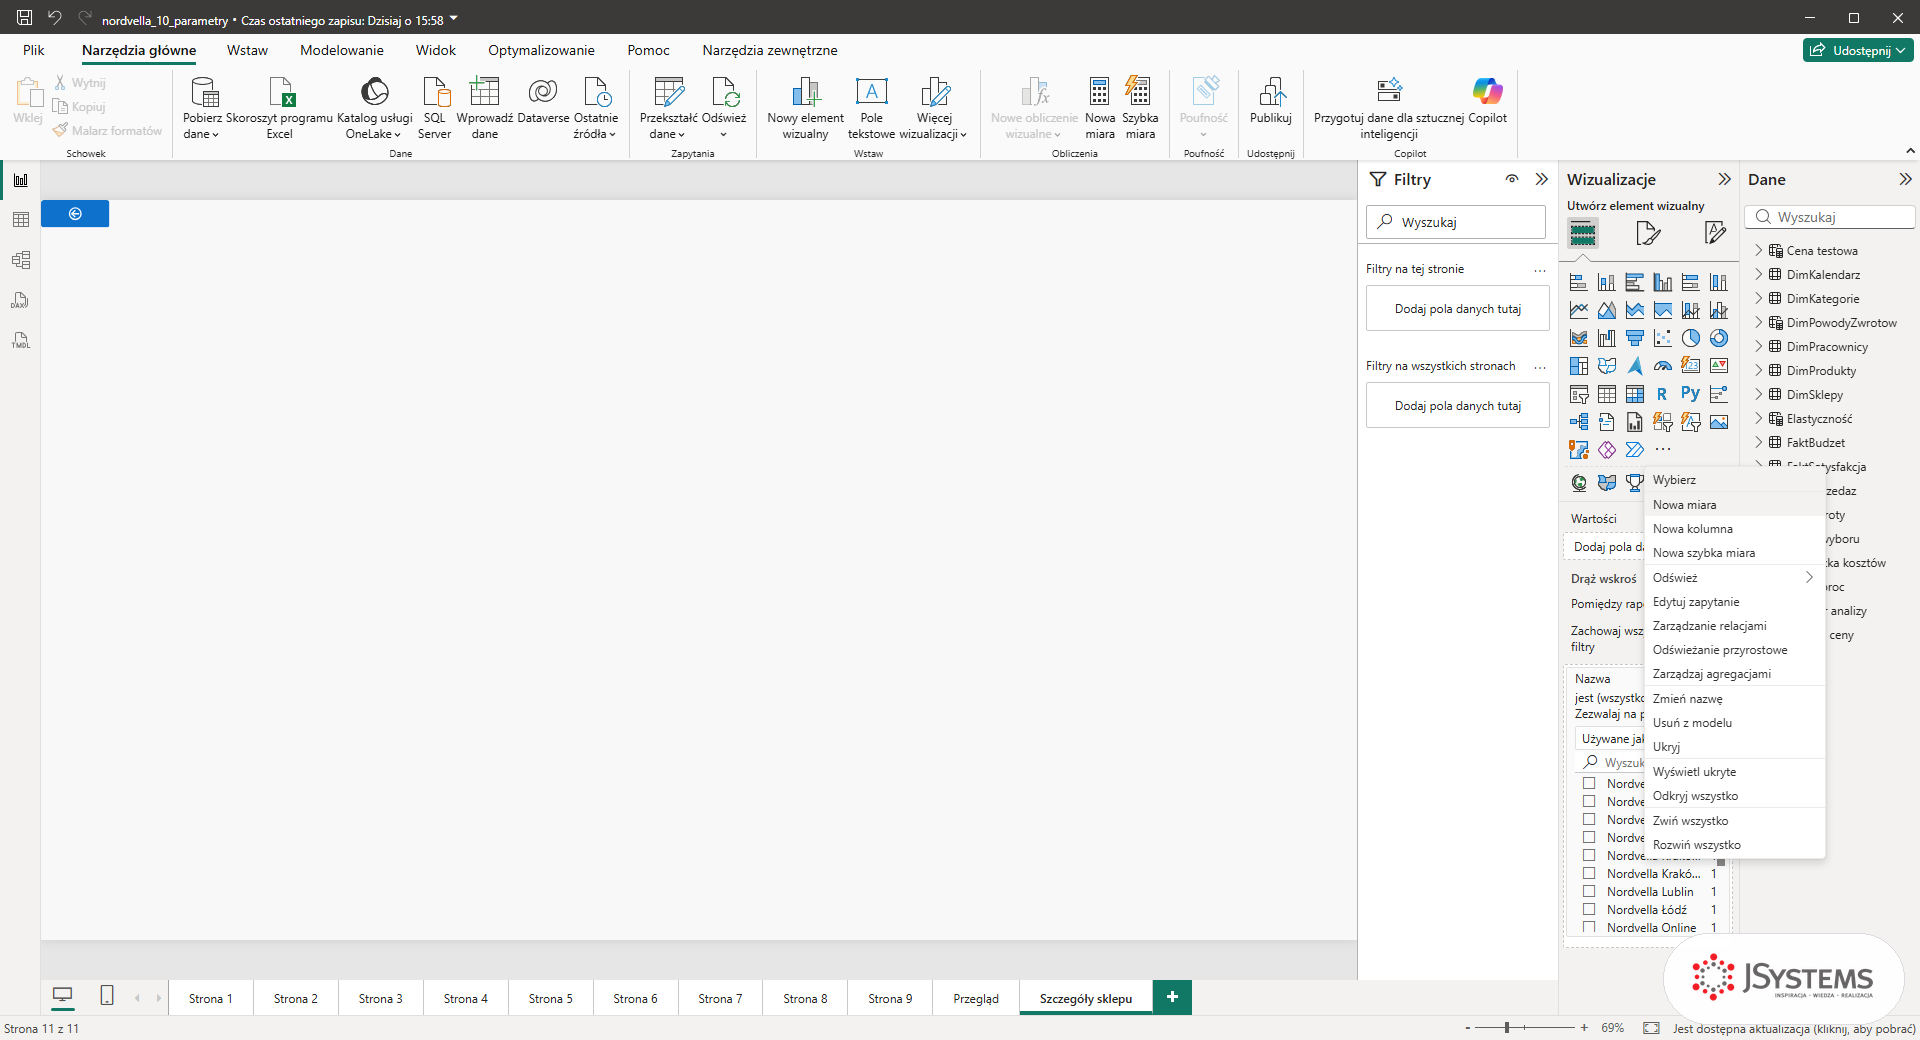Click the Nowa miara ribbon icon

click(x=1099, y=108)
